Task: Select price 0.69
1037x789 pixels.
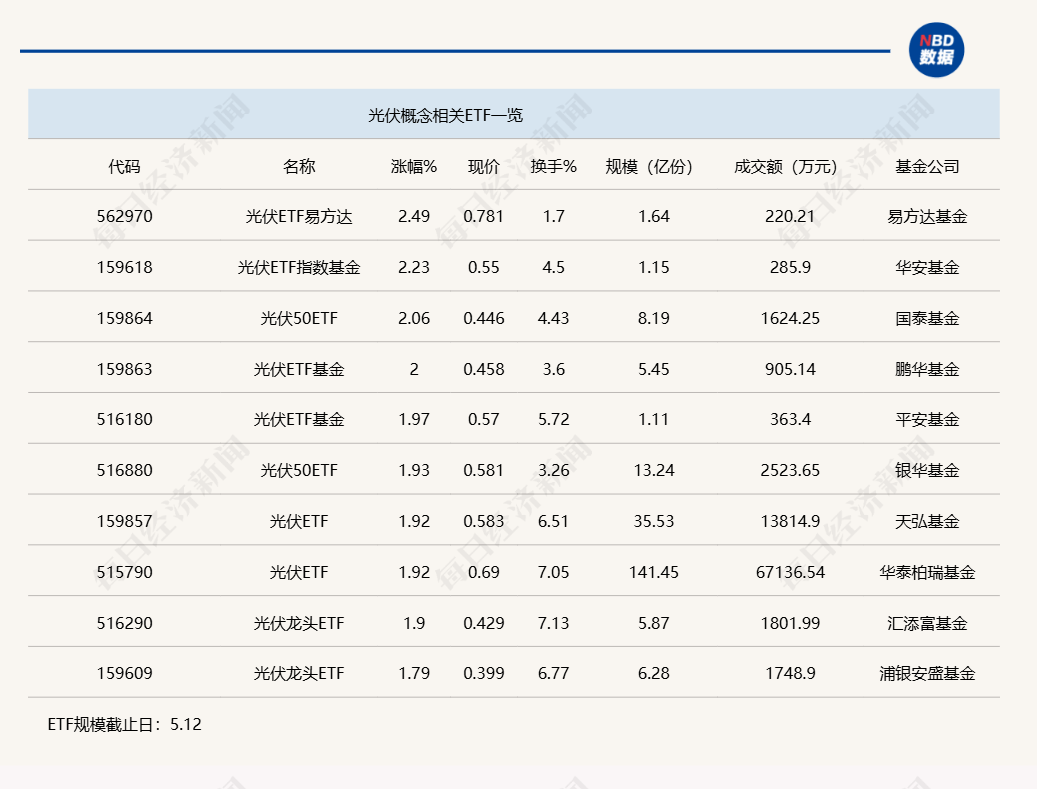Action: click(x=483, y=572)
